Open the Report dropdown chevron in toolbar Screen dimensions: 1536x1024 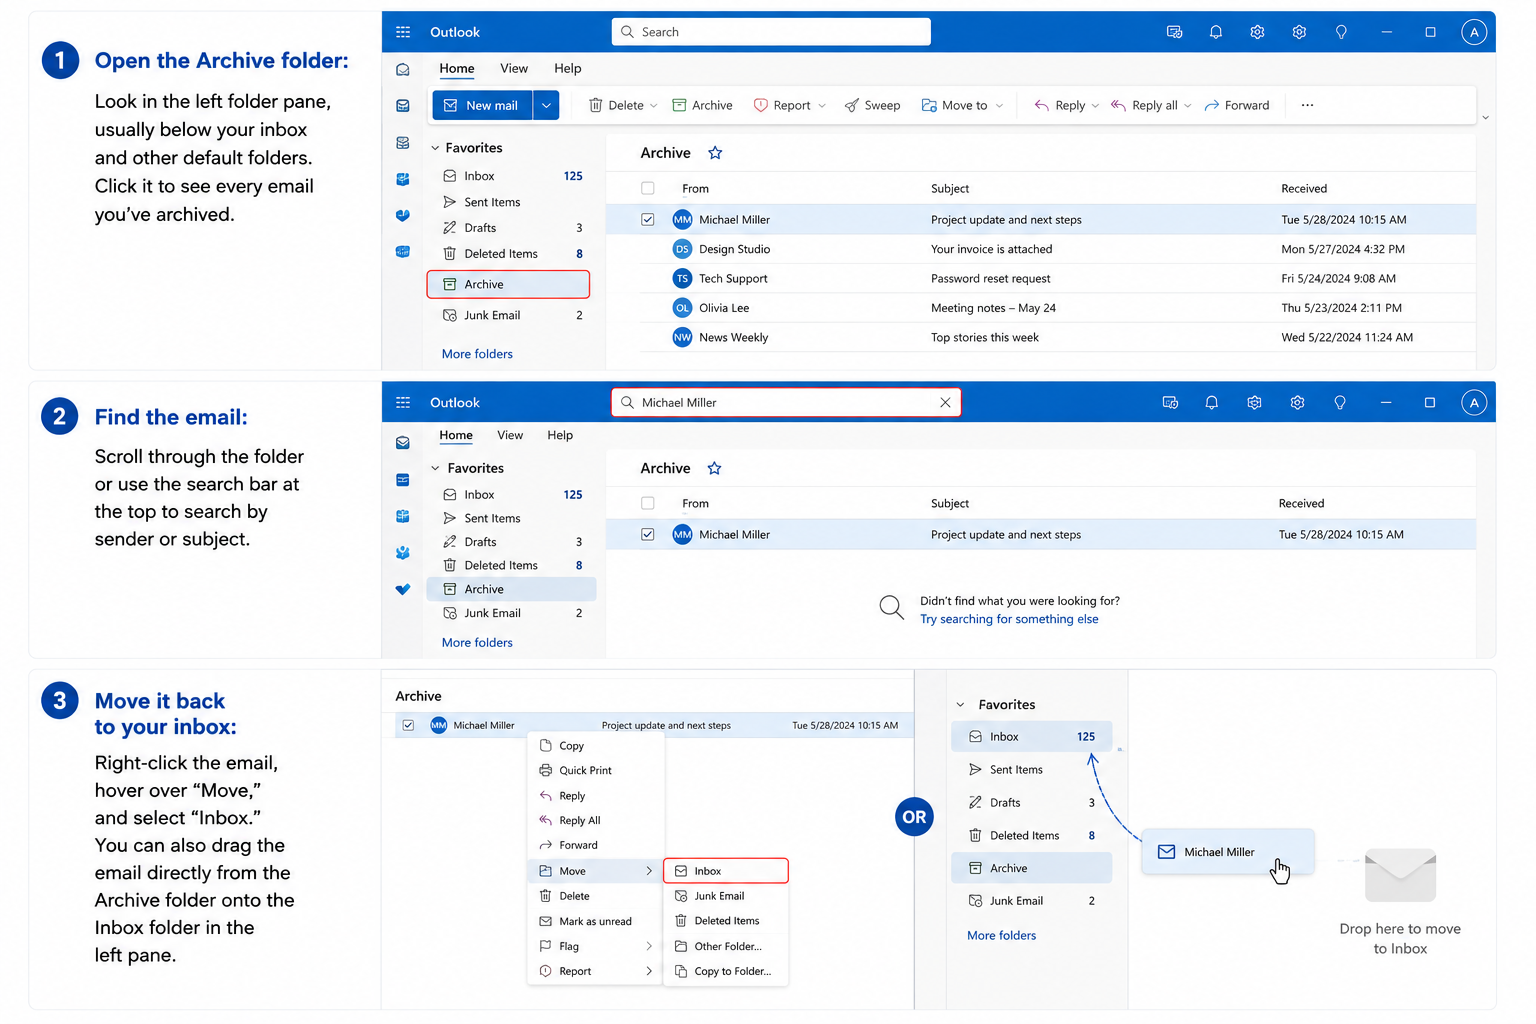tap(822, 105)
